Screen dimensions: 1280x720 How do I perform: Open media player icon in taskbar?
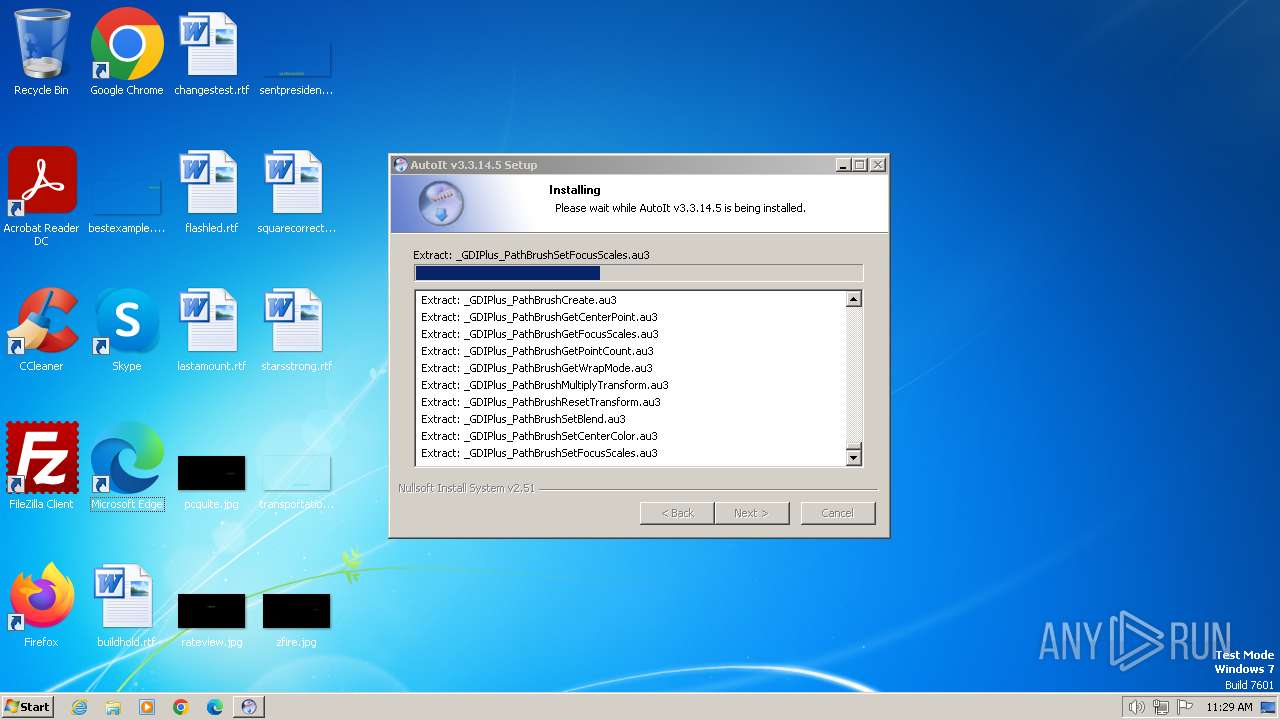coord(147,707)
